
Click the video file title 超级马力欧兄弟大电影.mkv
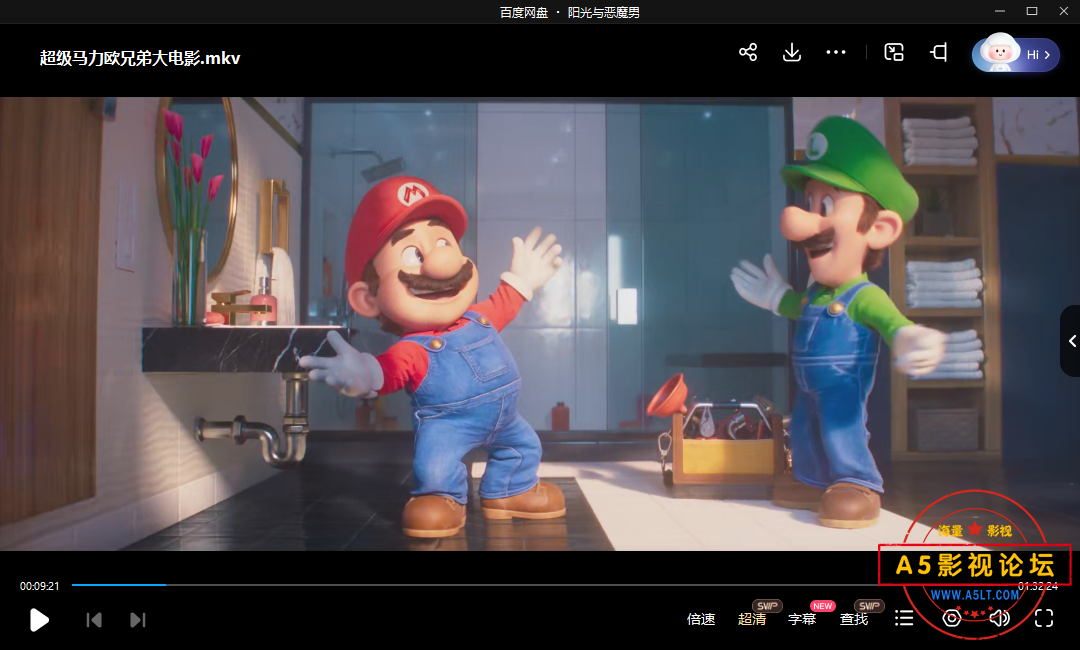tap(140, 58)
